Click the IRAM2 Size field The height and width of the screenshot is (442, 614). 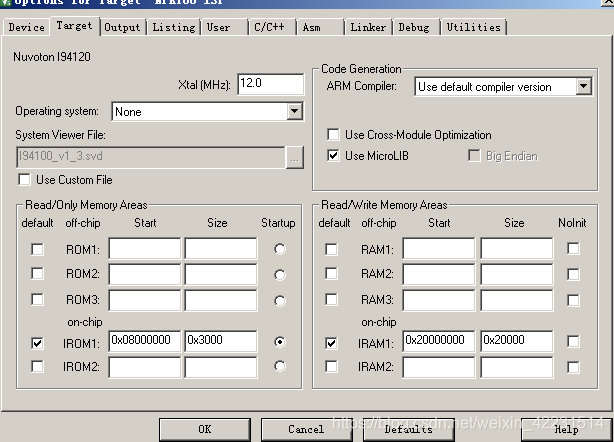pos(517,367)
